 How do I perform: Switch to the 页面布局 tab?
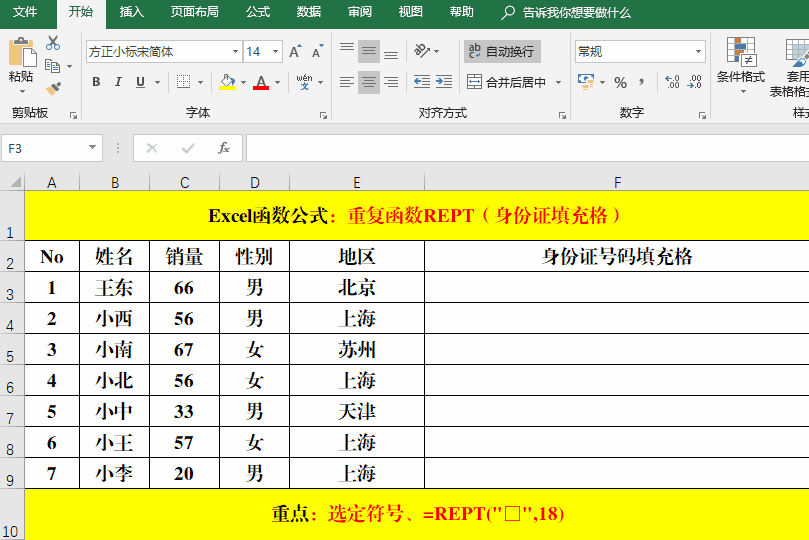195,12
